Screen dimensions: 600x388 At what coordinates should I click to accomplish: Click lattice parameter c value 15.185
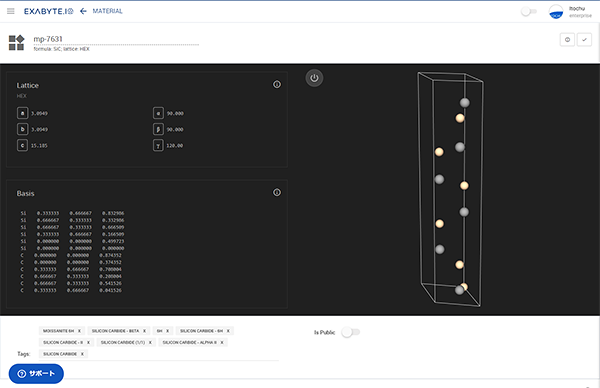(x=39, y=146)
